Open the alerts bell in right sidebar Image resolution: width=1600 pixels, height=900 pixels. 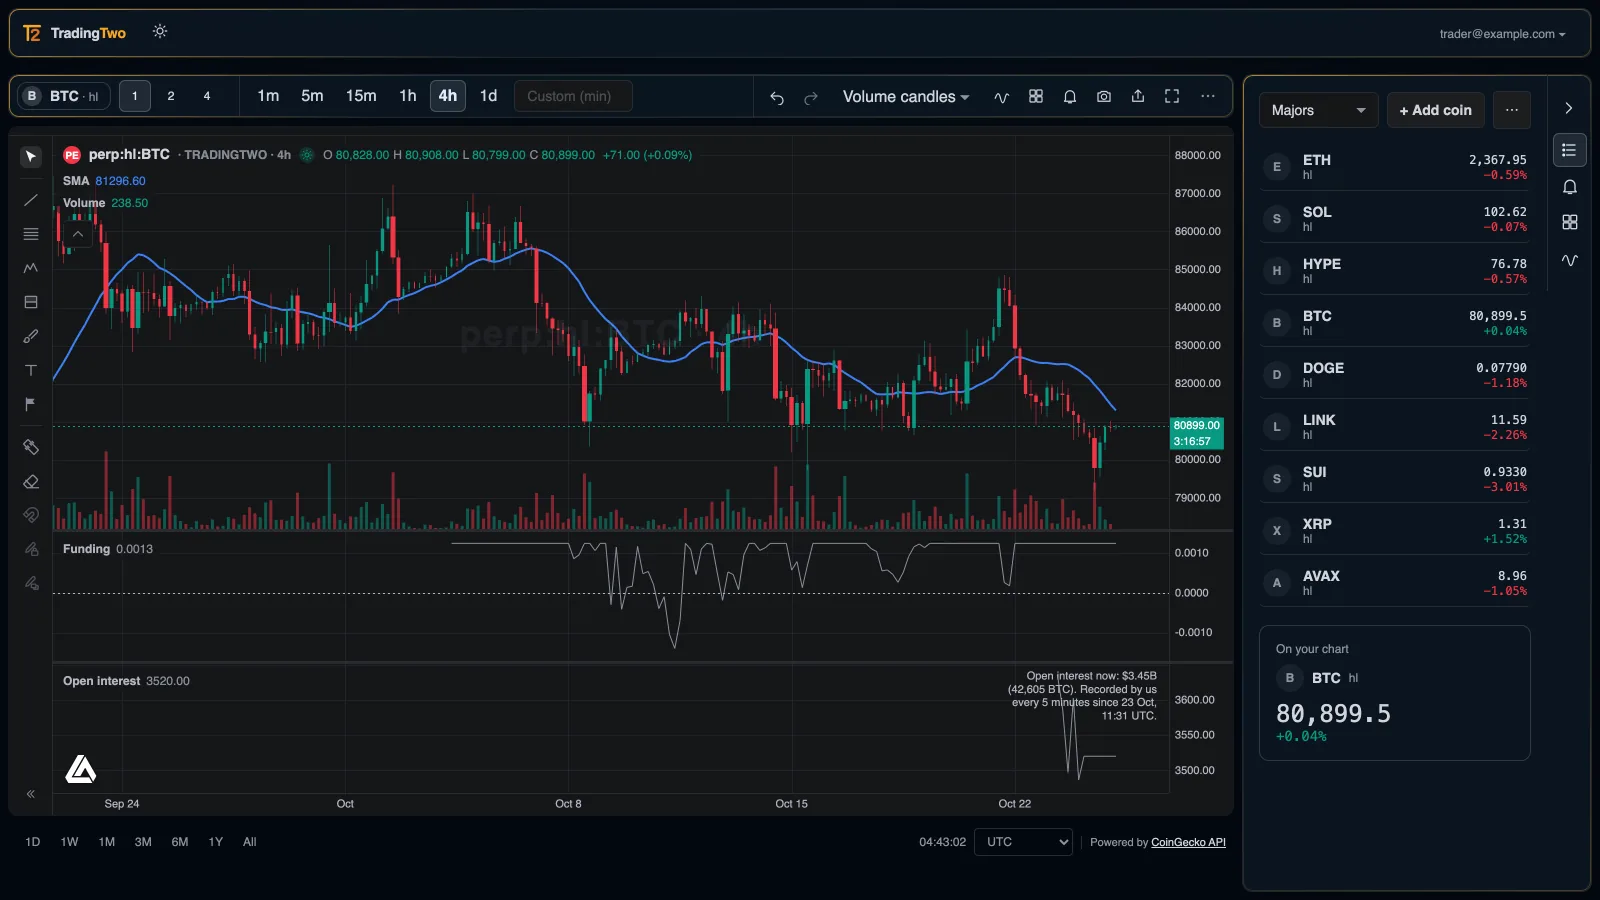[1569, 187]
